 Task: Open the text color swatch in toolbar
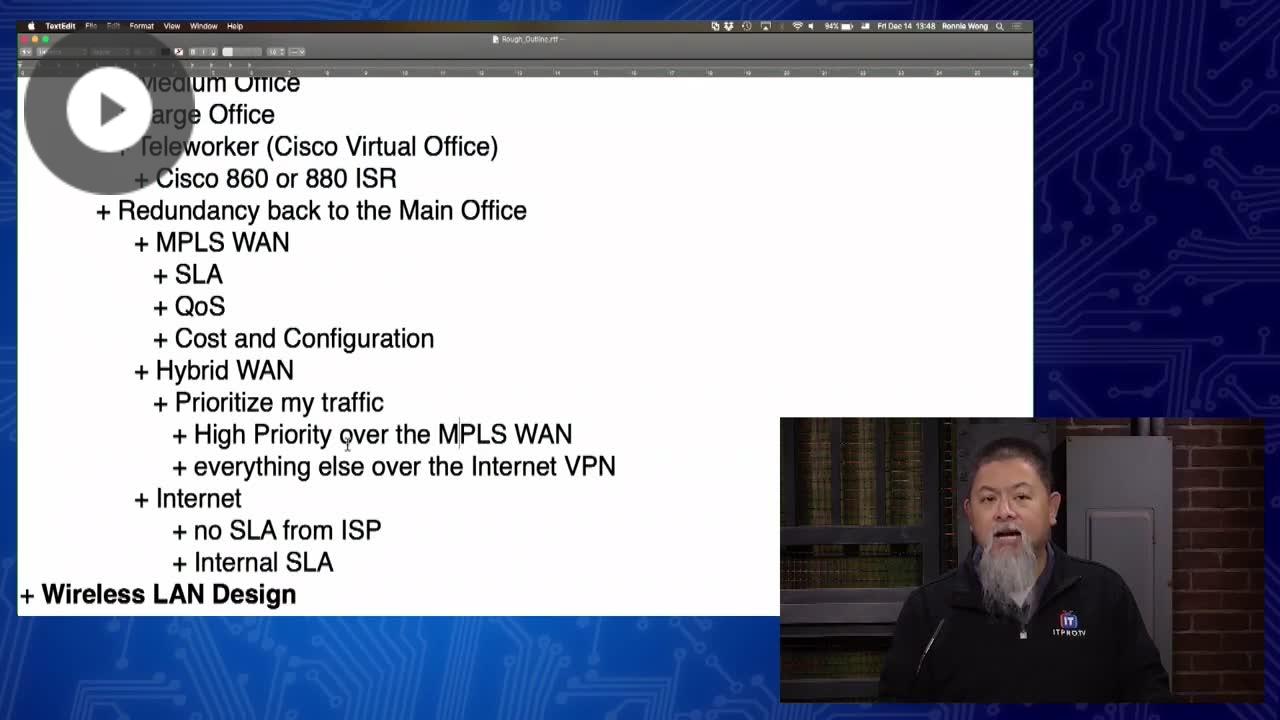[x=166, y=52]
